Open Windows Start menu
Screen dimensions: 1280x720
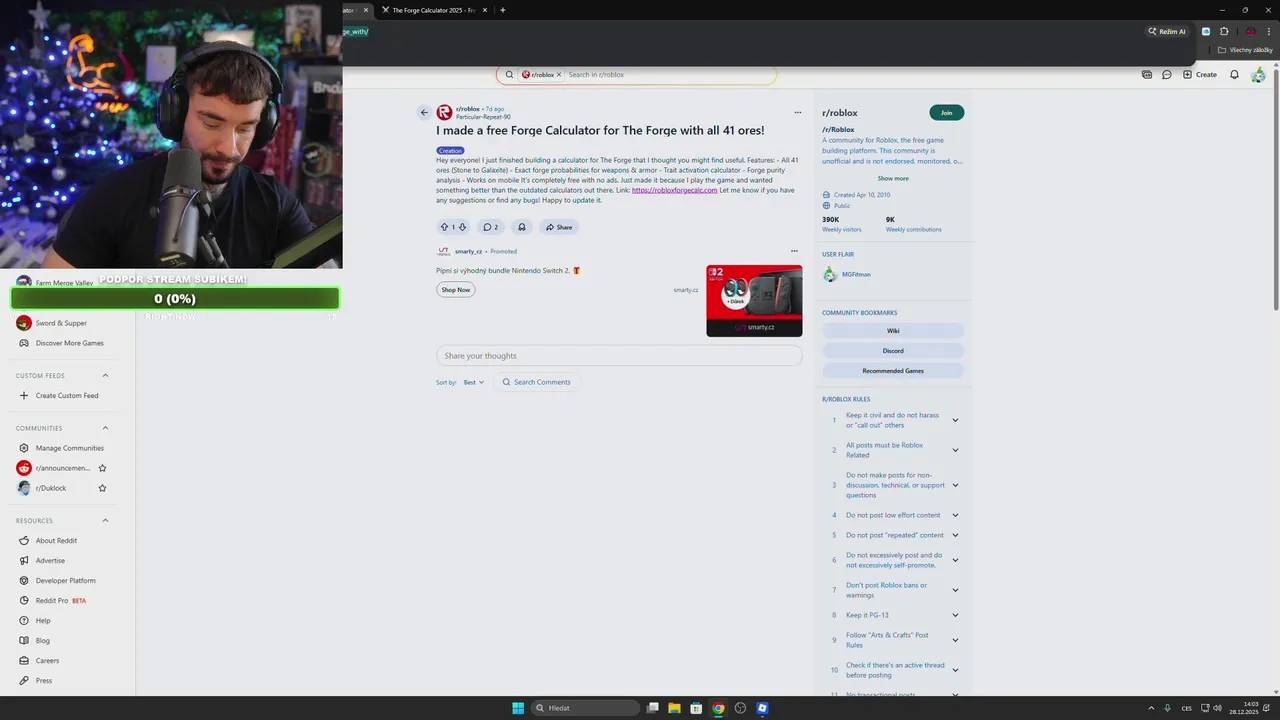click(x=518, y=708)
